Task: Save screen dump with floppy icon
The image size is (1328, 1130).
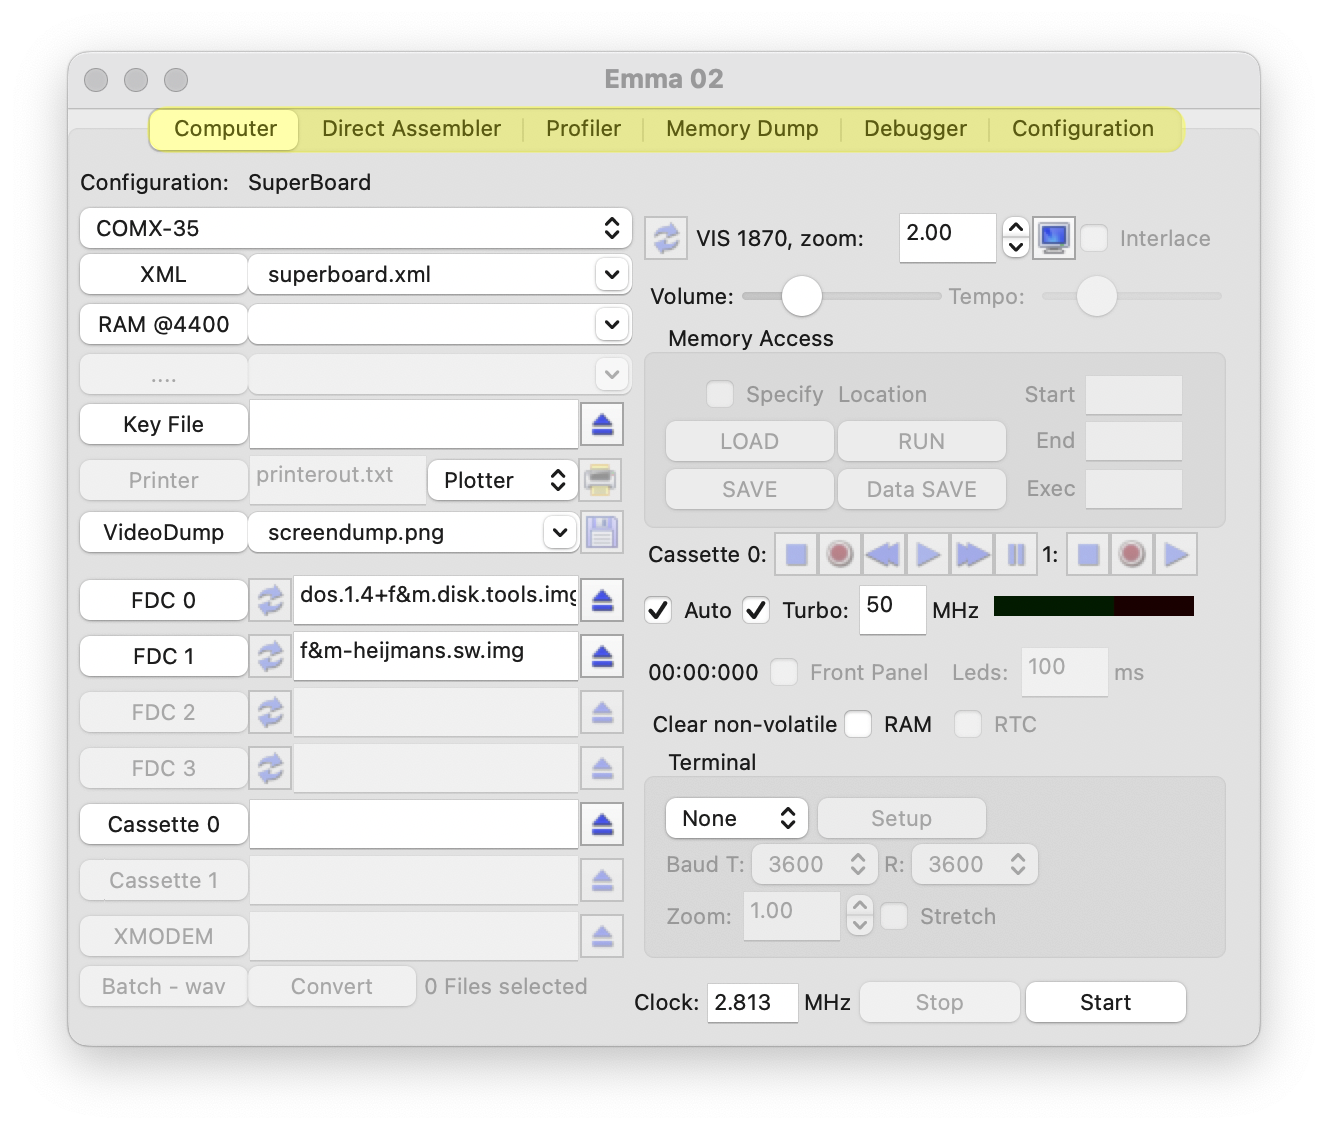Action: point(602,532)
